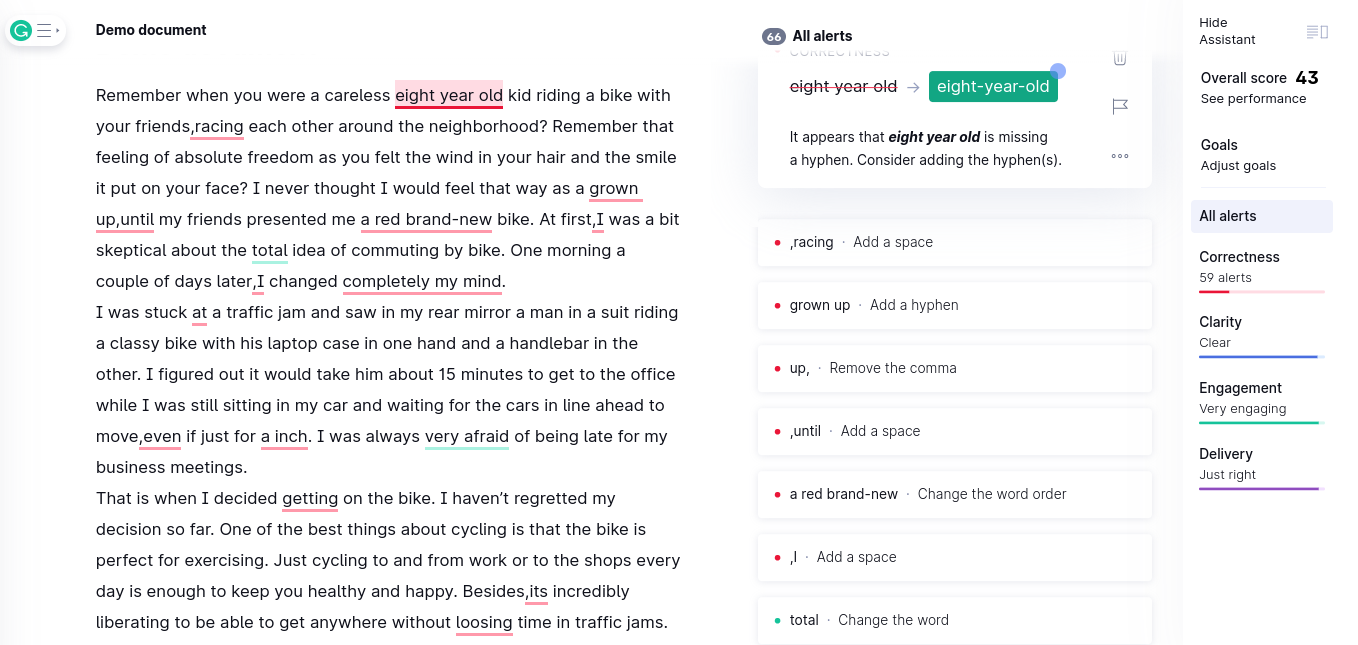
Task: Click the underlined word 'loosing' in the document
Action: click(x=484, y=623)
